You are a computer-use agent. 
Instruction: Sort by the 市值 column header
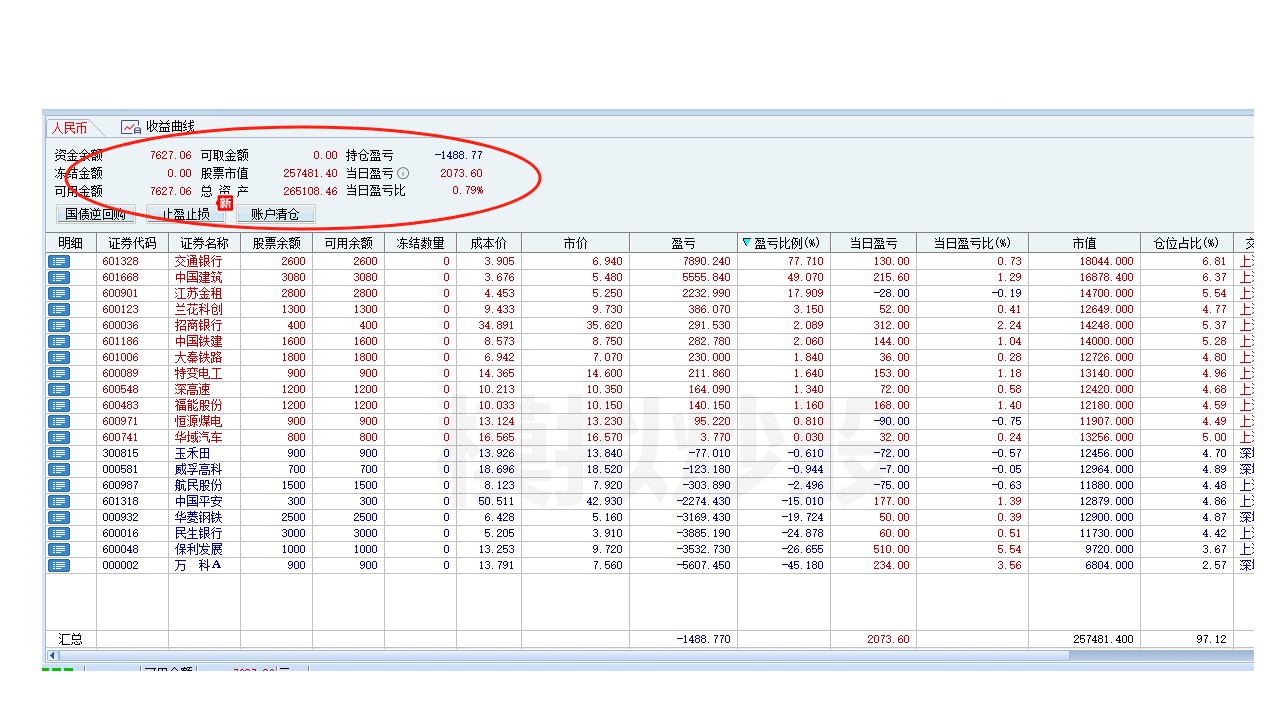[1085, 243]
